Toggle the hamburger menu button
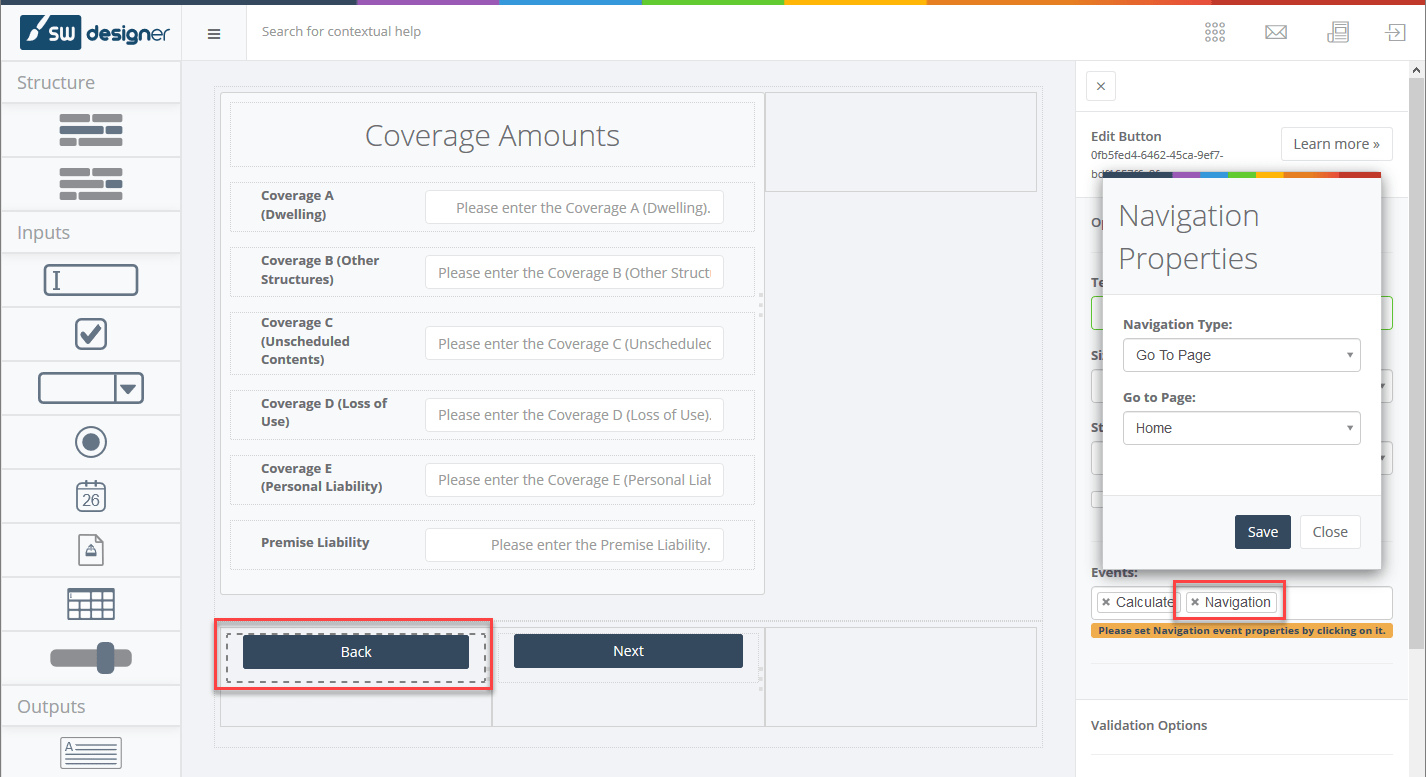The image size is (1426, 777). 214,33
